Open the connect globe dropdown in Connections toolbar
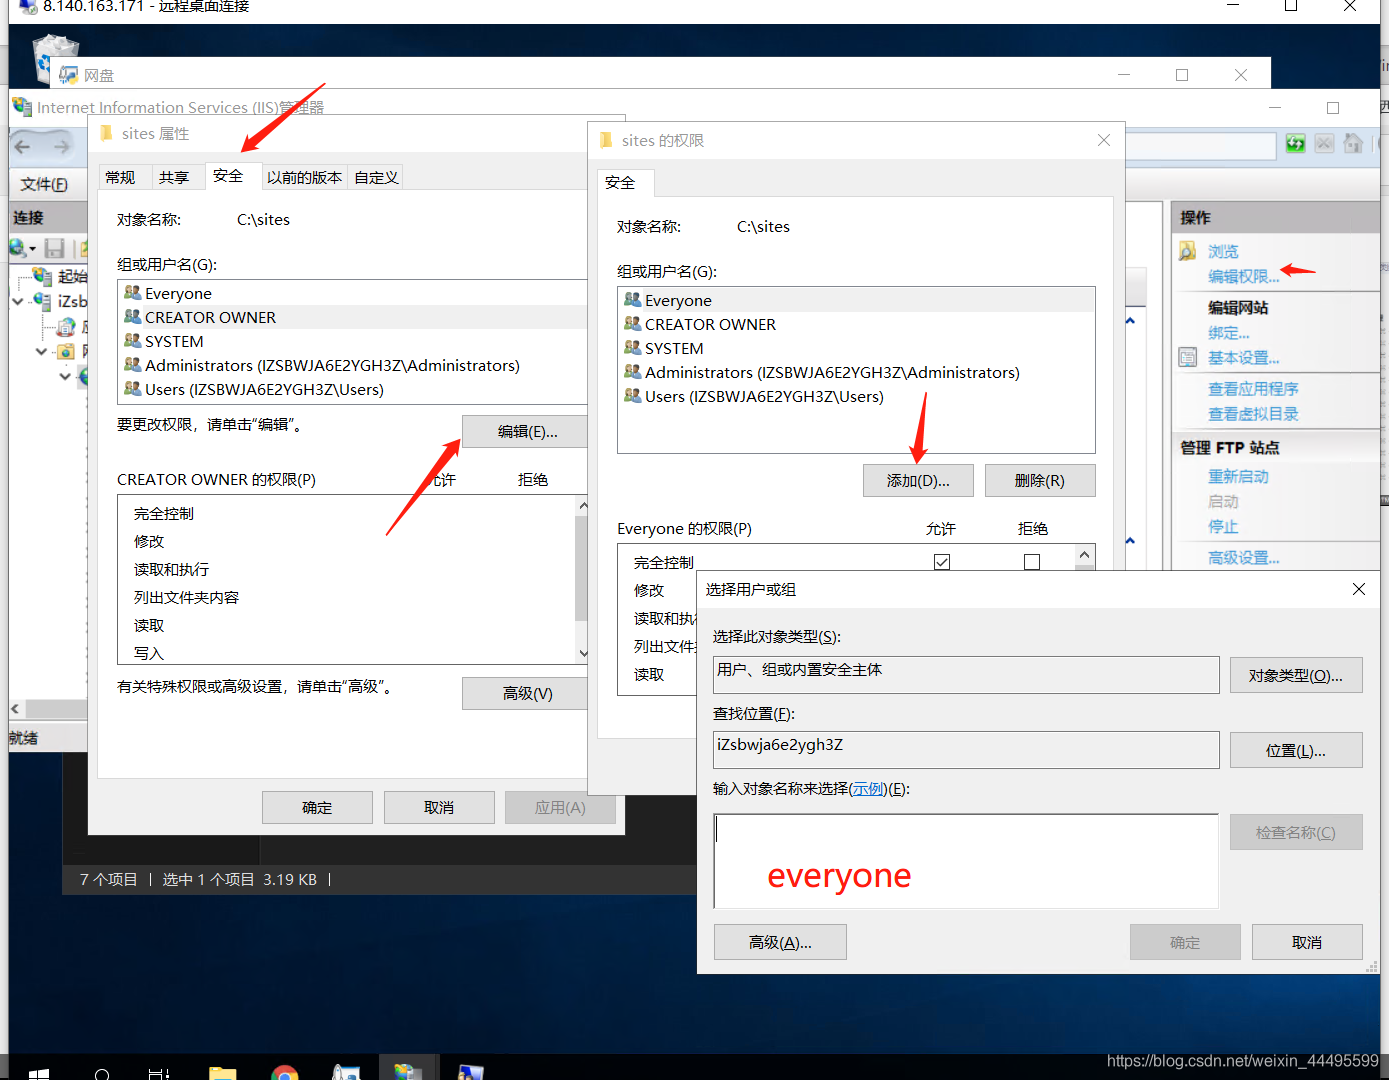 pos(22,248)
